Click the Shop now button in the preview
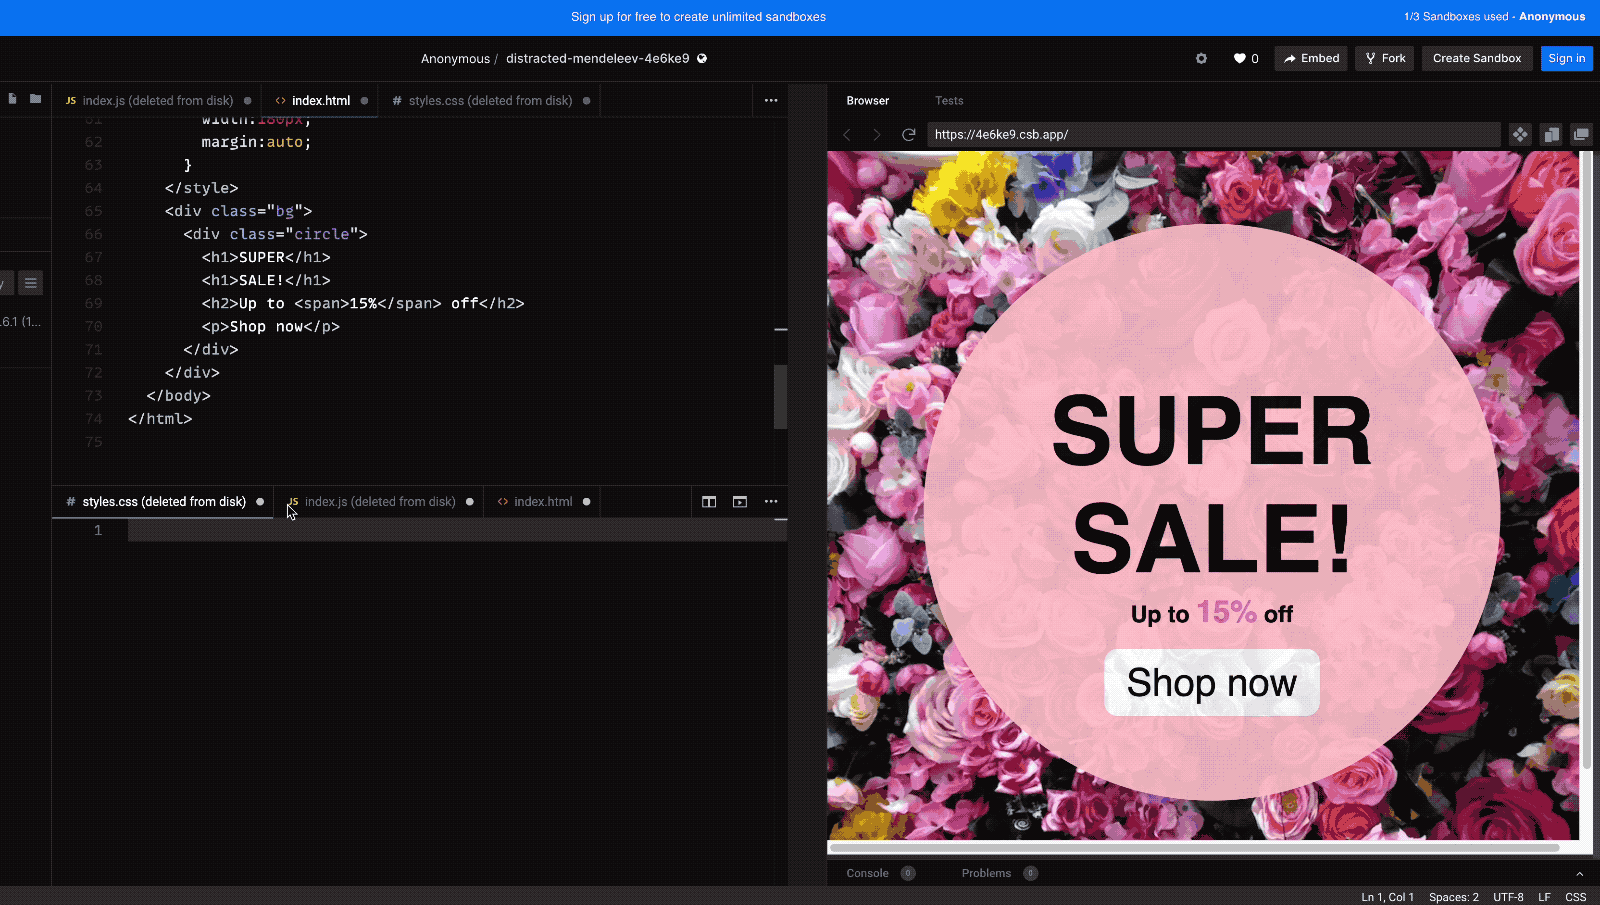 [1211, 683]
